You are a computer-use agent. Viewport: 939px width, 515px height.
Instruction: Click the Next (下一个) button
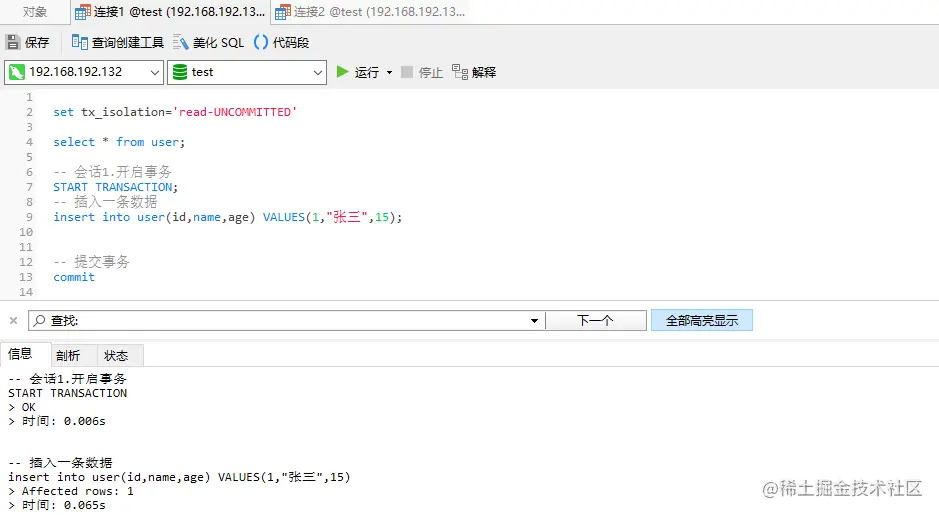(596, 320)
